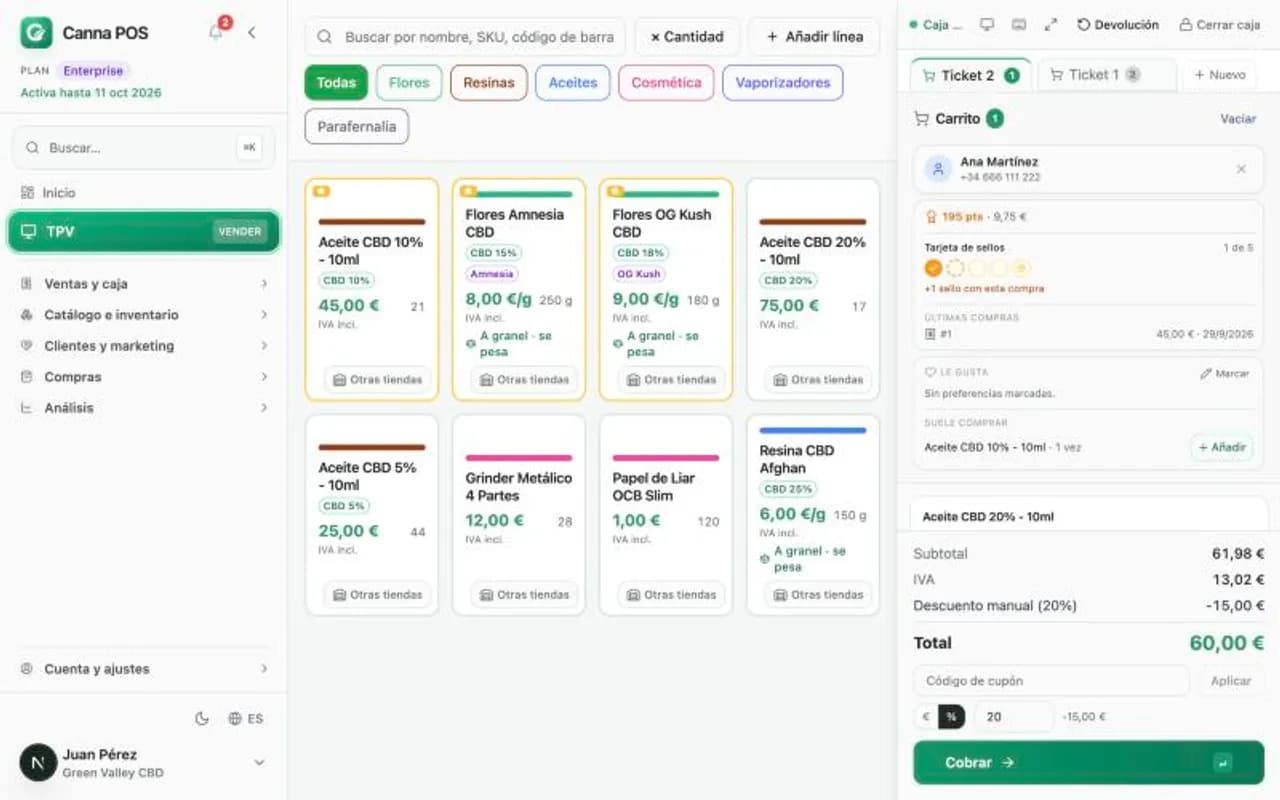
Task: Open the Juan Pérez user menu
Action: (x=144, y=763)
